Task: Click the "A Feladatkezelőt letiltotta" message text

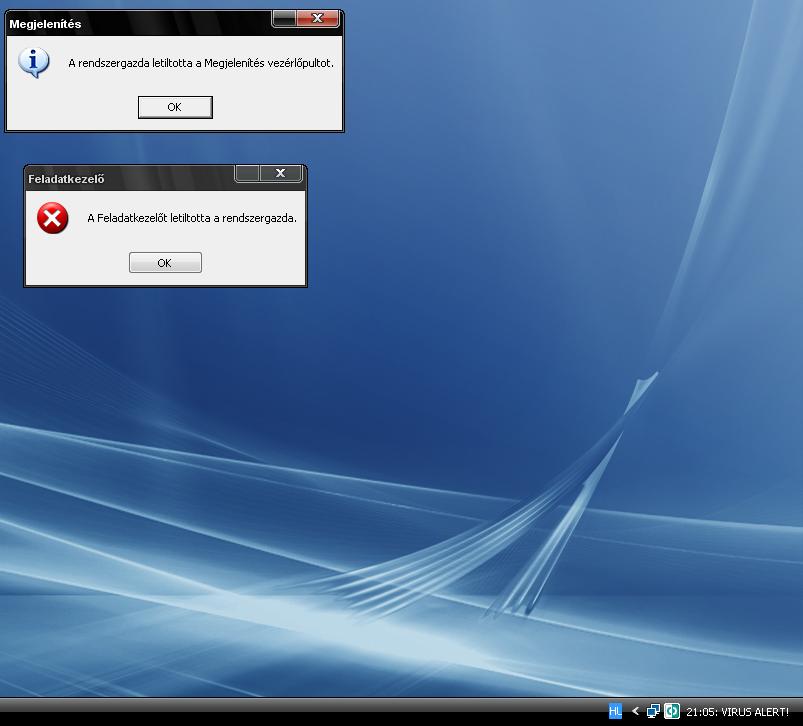Action: point(192,218)
